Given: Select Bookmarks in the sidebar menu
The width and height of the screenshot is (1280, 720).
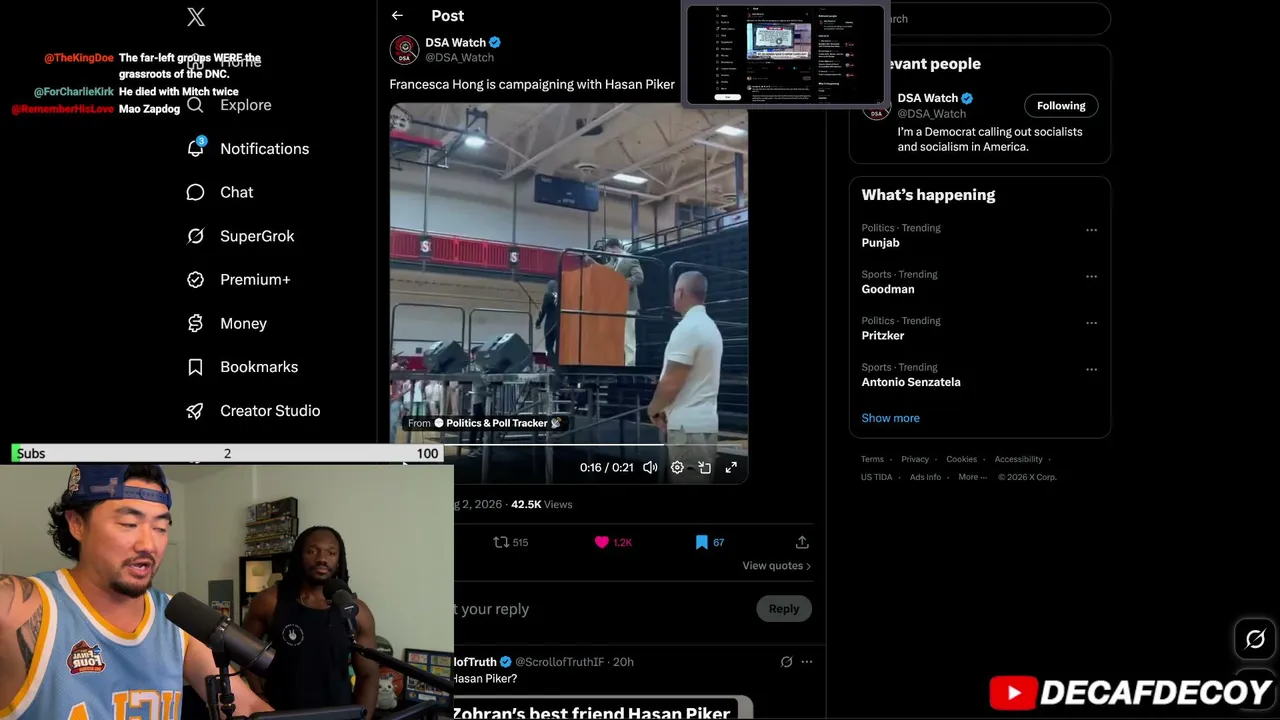Looking at the screenshot, I should pos(259,367).
